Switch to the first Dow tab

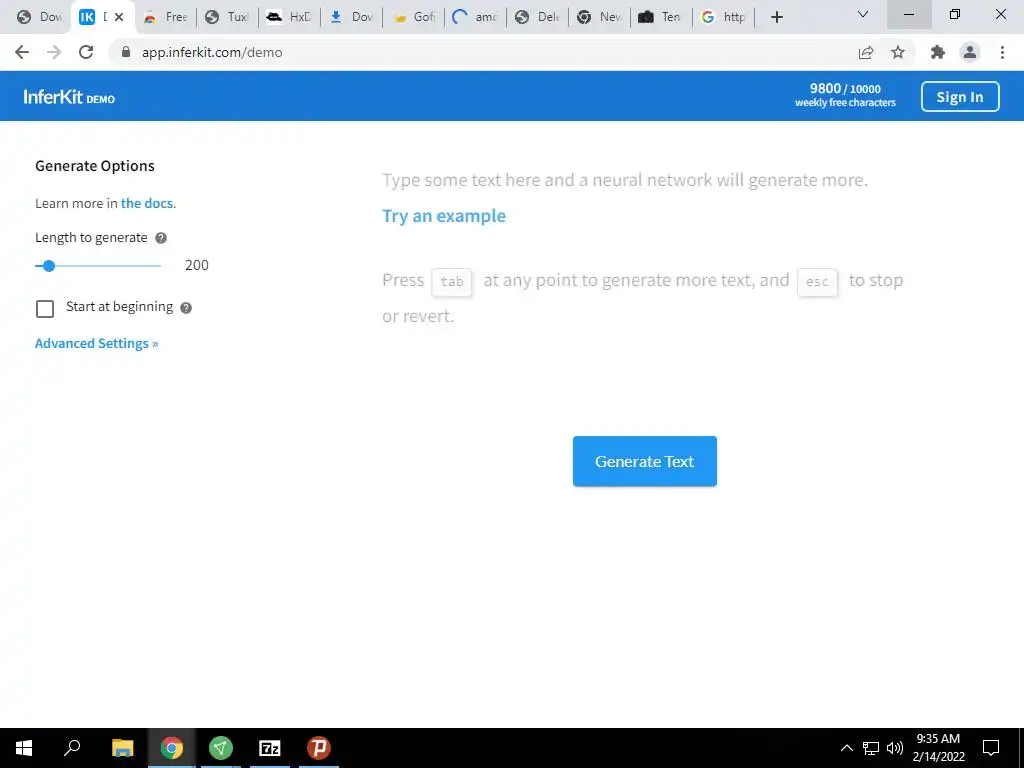point(39,17)
